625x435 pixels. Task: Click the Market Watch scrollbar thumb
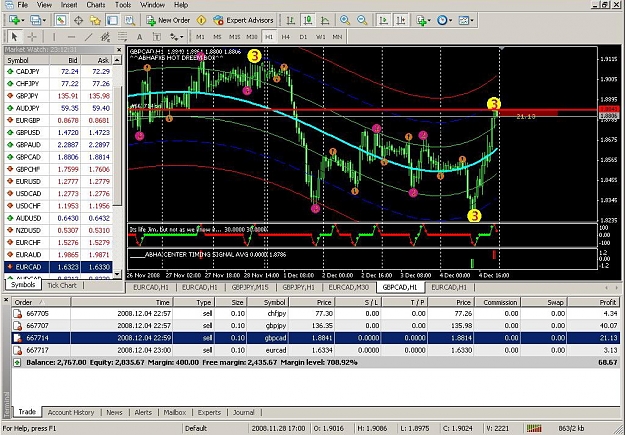coord(117,146)
